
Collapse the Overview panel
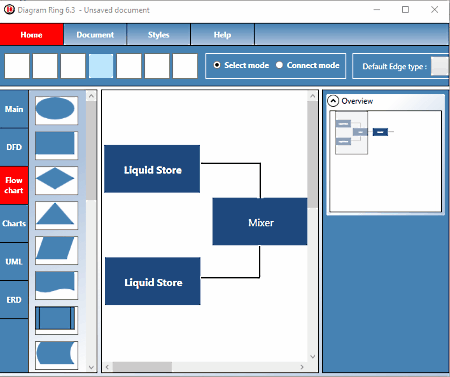333,101
